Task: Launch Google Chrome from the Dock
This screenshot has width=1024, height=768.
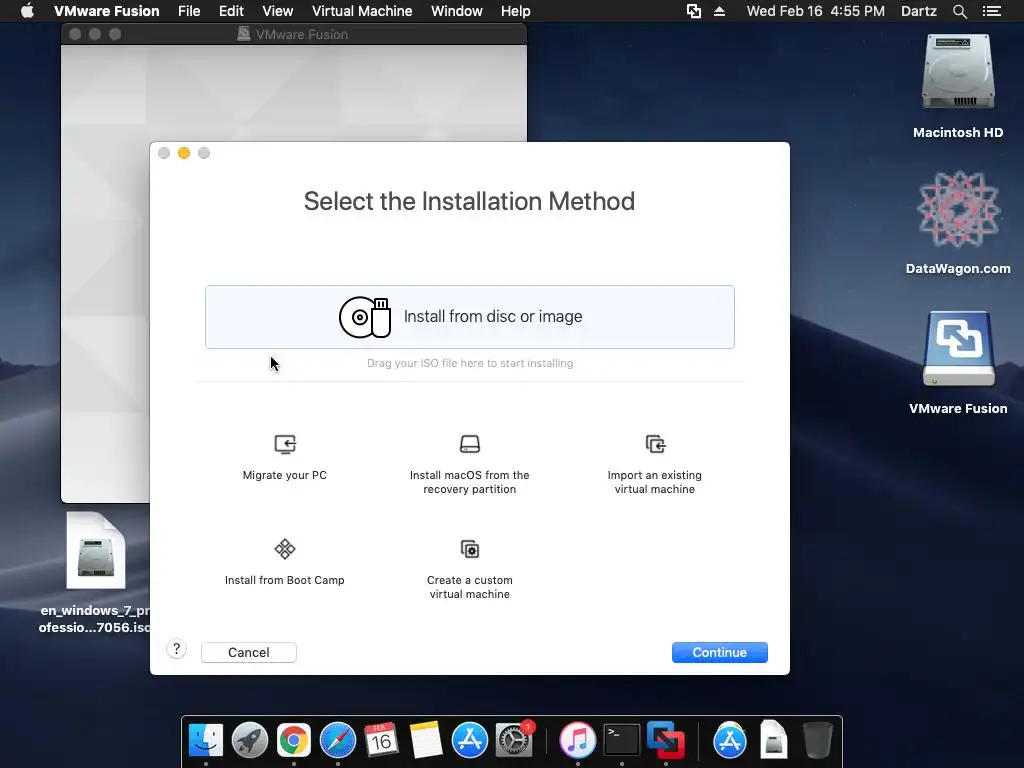Action: [294, 740]
